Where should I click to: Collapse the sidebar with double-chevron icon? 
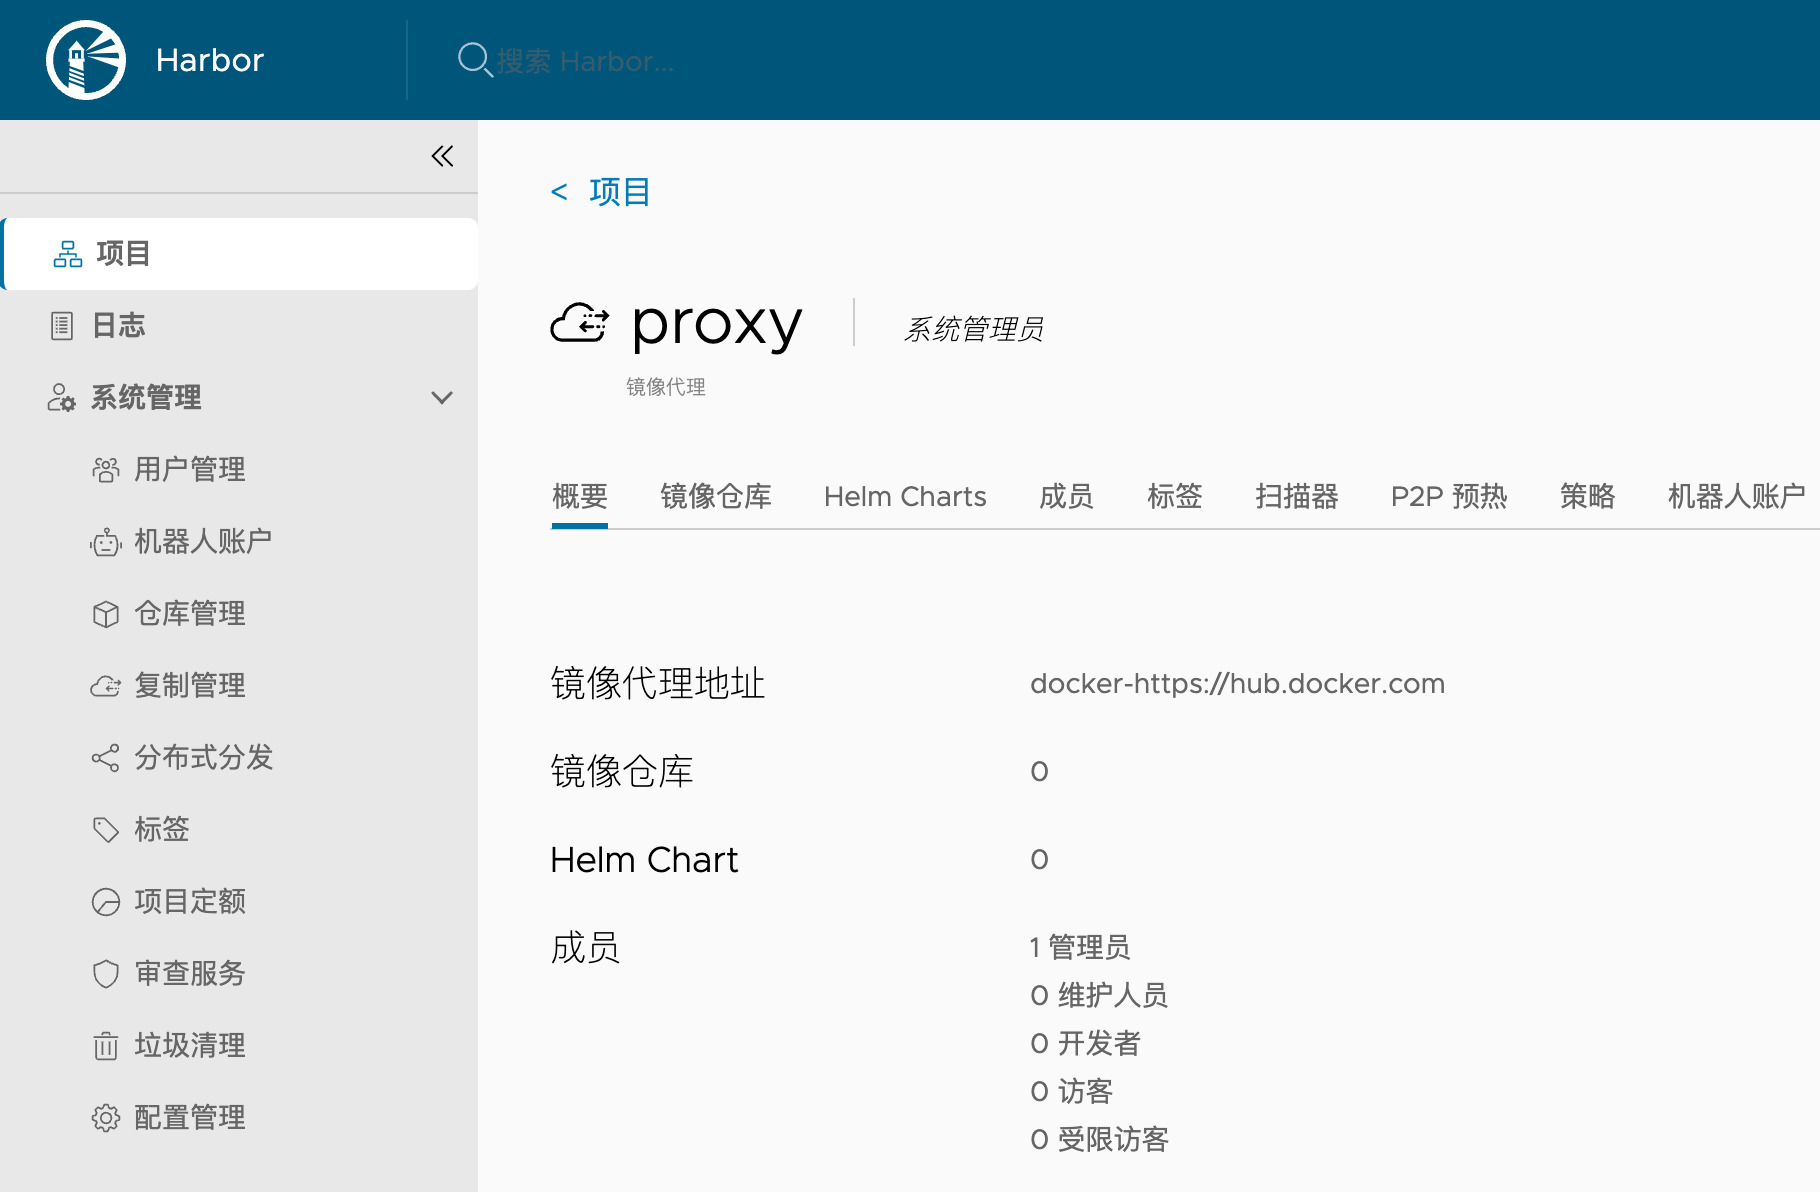(x=442, y=156)
